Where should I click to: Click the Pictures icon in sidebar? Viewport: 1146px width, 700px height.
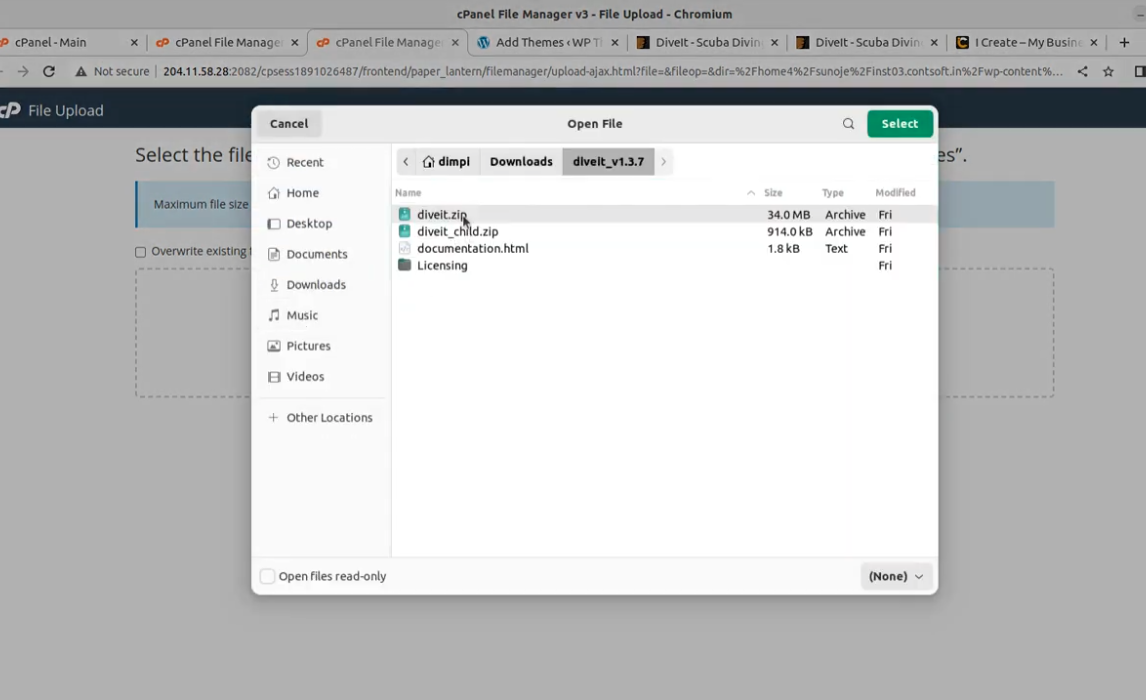273,346
